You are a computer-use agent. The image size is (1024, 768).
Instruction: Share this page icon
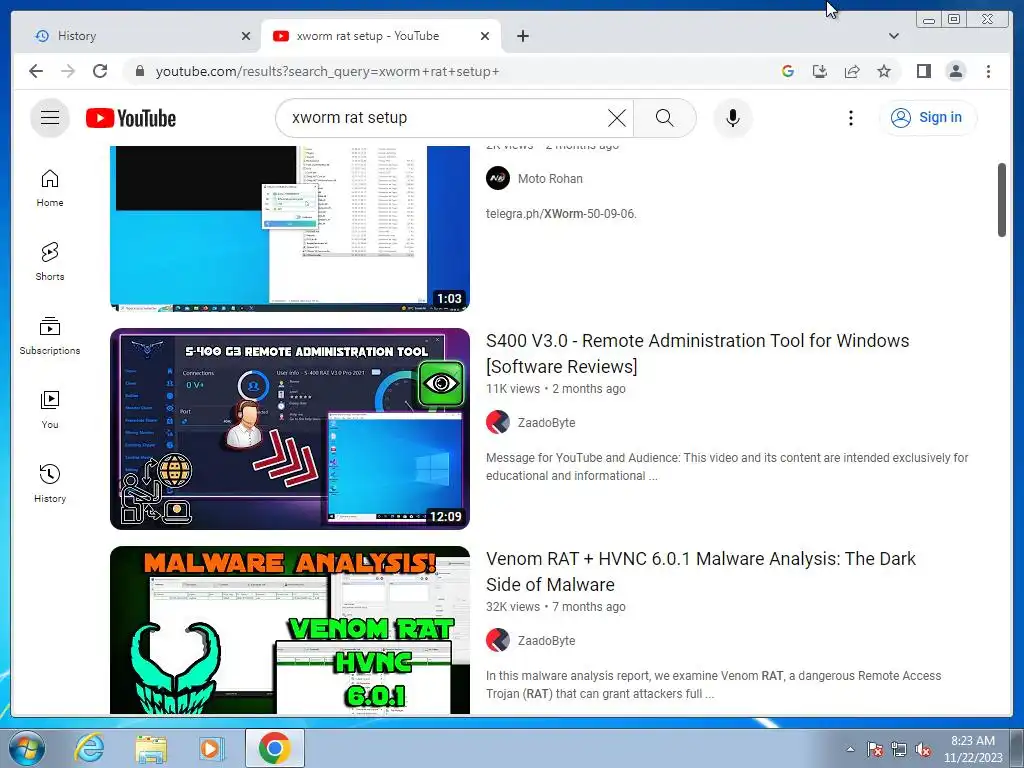[852, 71]
